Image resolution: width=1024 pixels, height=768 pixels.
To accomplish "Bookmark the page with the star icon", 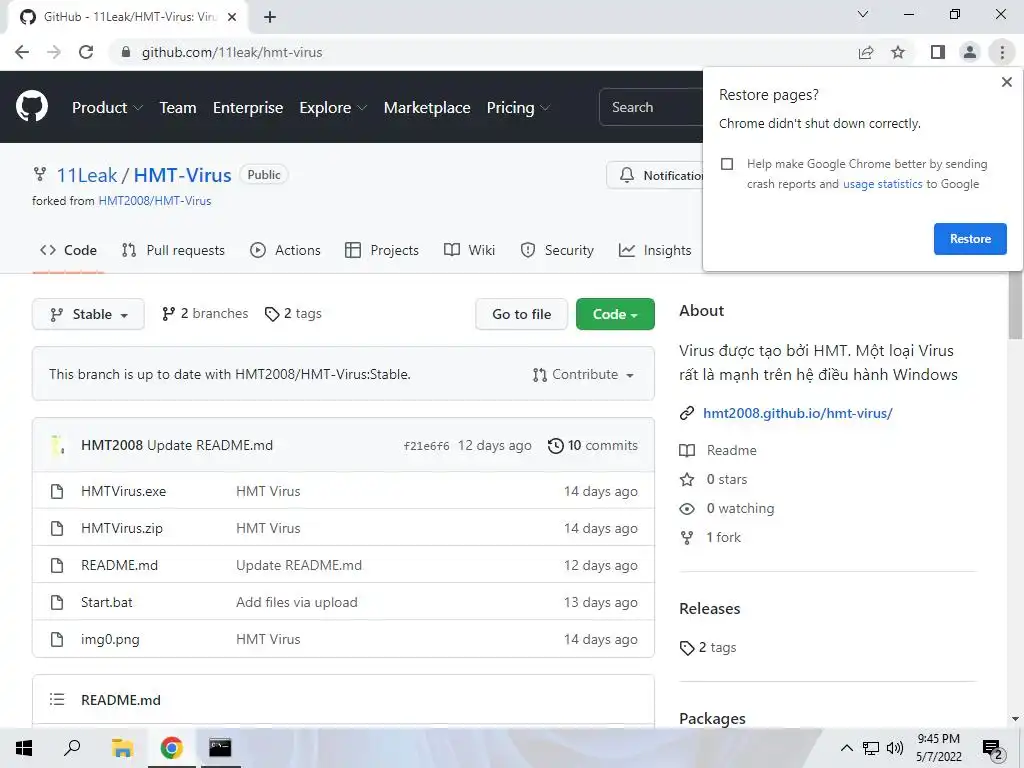I will [x=898, y=52].
